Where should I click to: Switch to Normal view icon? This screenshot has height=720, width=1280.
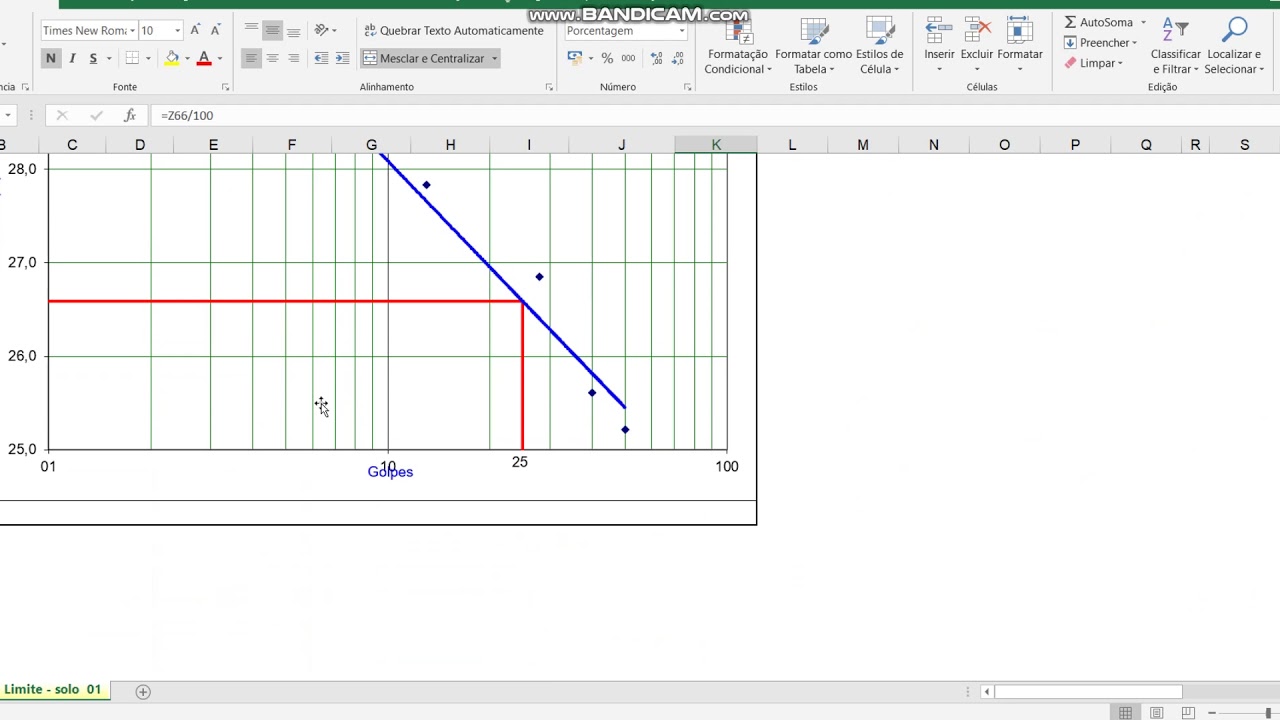click(1125, 713)
